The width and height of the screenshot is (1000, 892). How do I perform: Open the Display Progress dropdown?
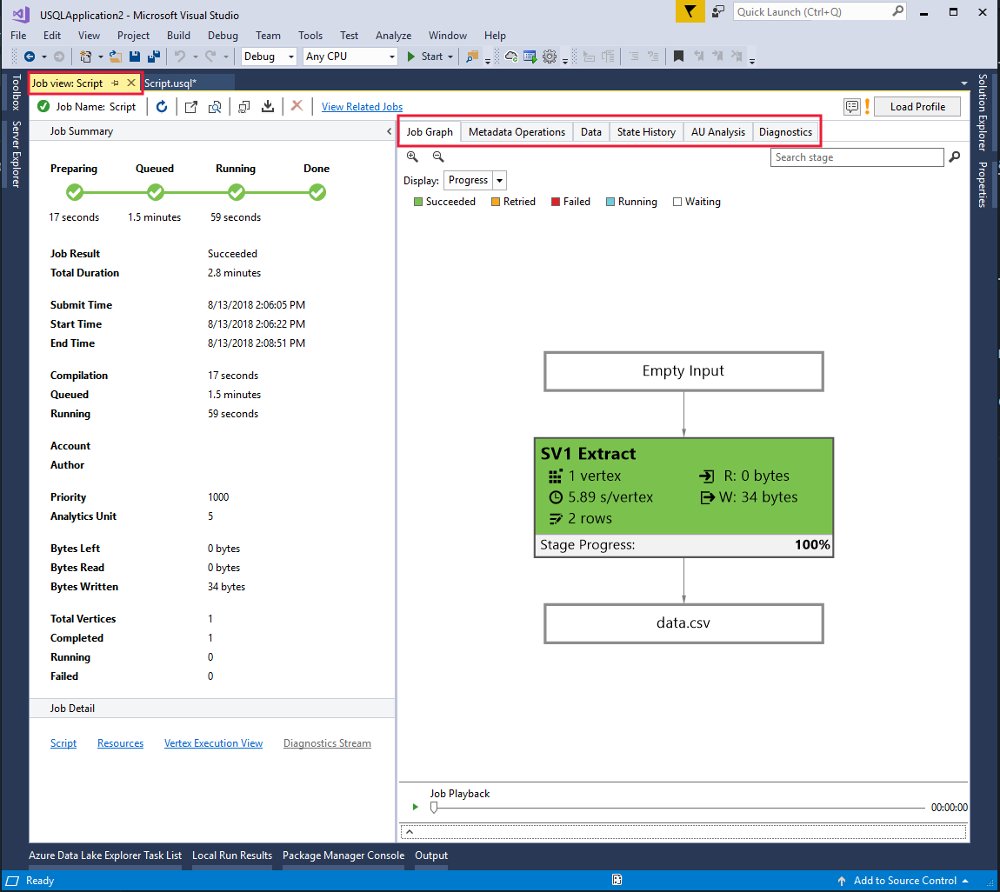coord(496,180)
